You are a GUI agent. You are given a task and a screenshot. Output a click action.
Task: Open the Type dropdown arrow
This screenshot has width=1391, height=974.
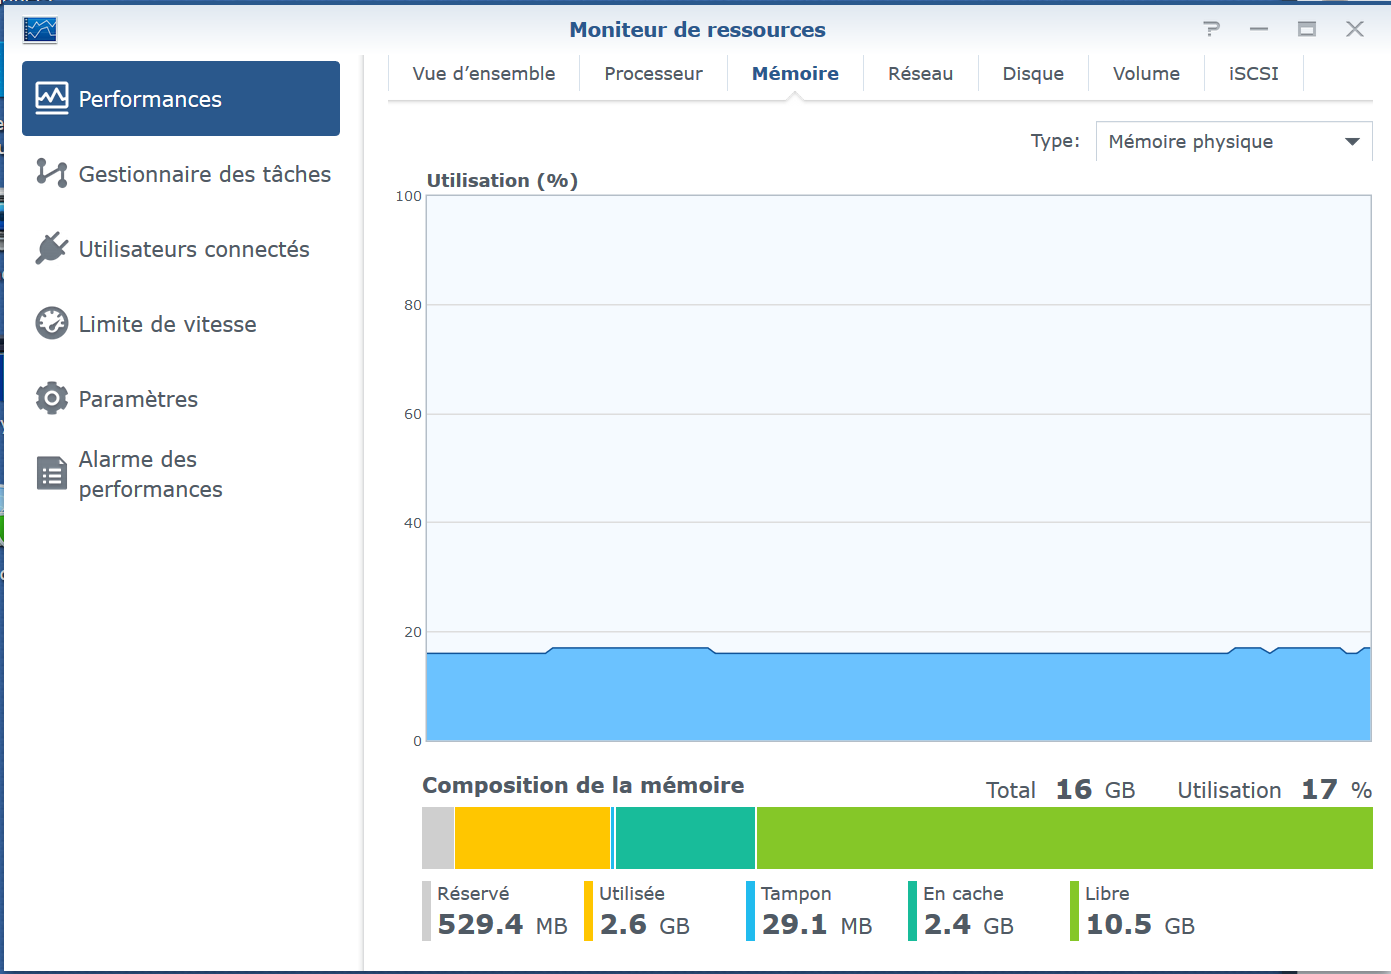pyautogui.click(x=1352, y=142)
